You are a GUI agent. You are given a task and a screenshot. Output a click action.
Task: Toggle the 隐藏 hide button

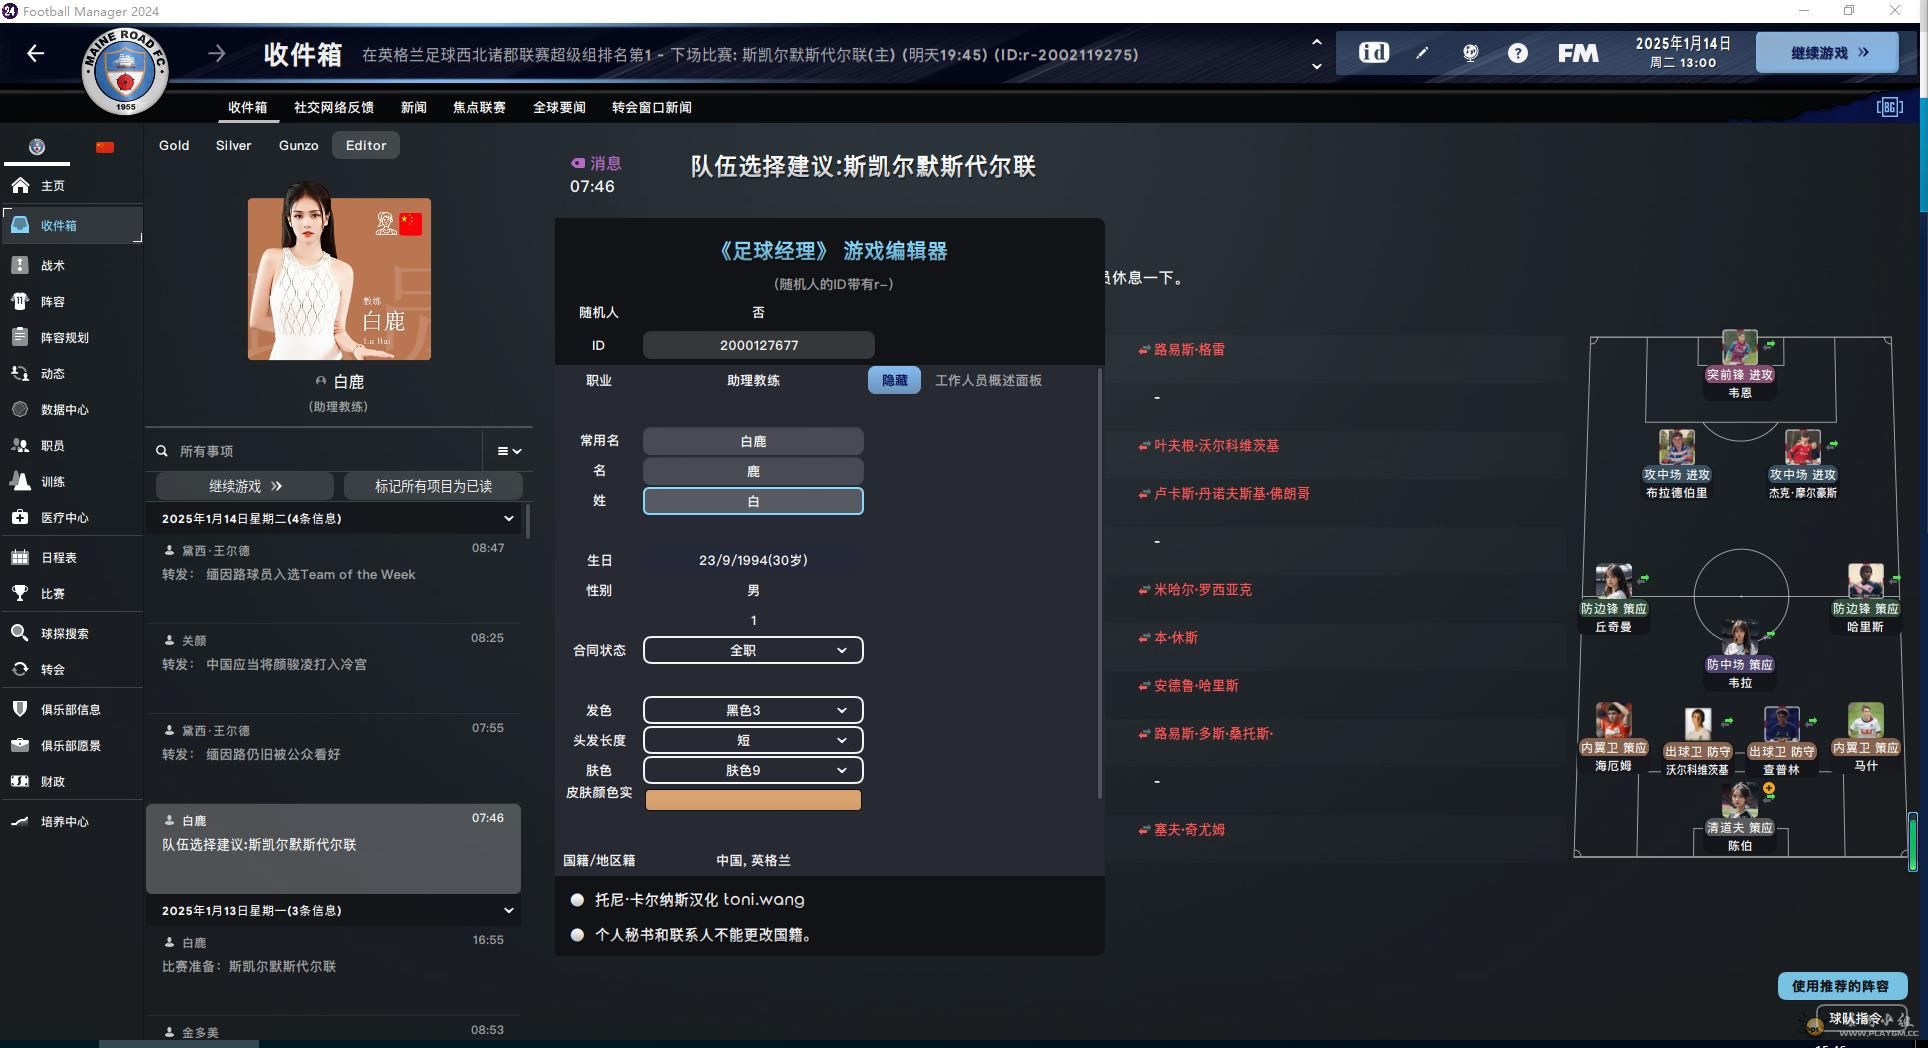pyautogui.click(x=894, y=380)
